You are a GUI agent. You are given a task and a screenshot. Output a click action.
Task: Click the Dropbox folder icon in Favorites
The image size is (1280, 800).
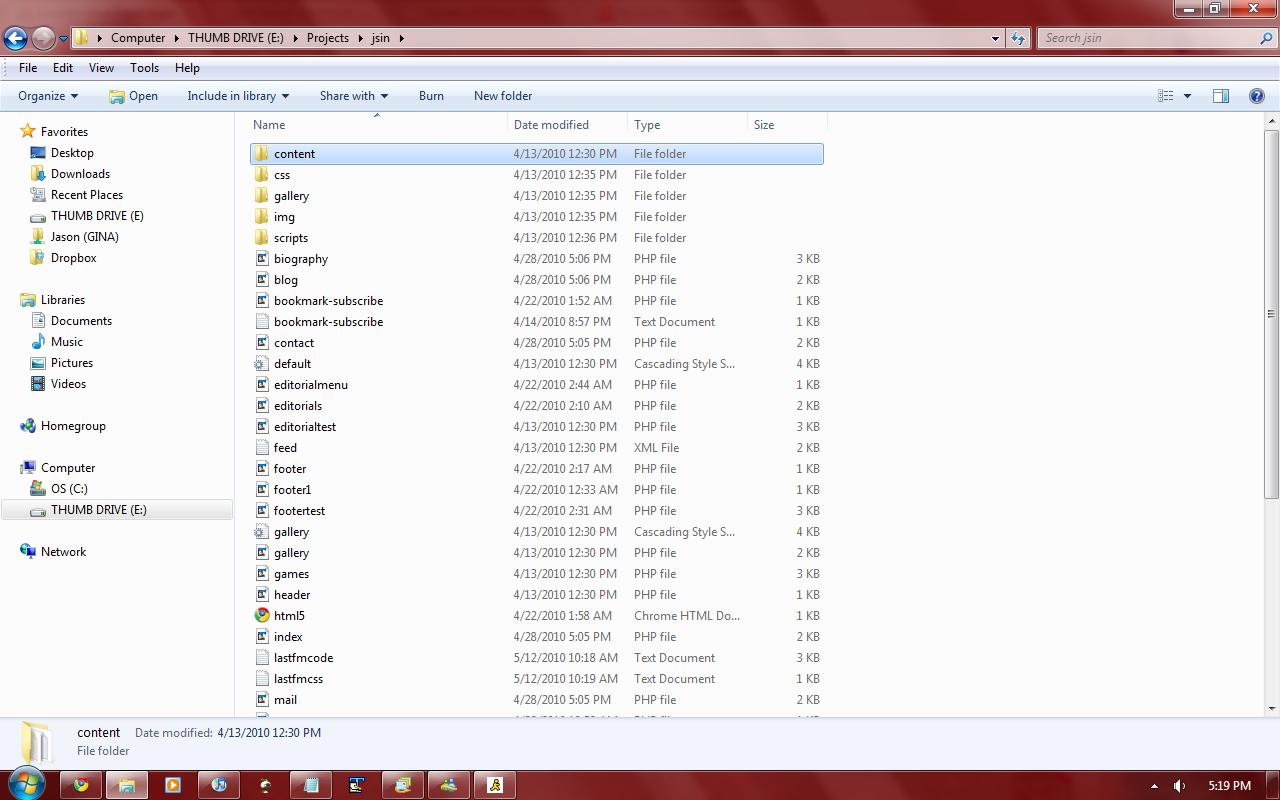tap(38, 258)
